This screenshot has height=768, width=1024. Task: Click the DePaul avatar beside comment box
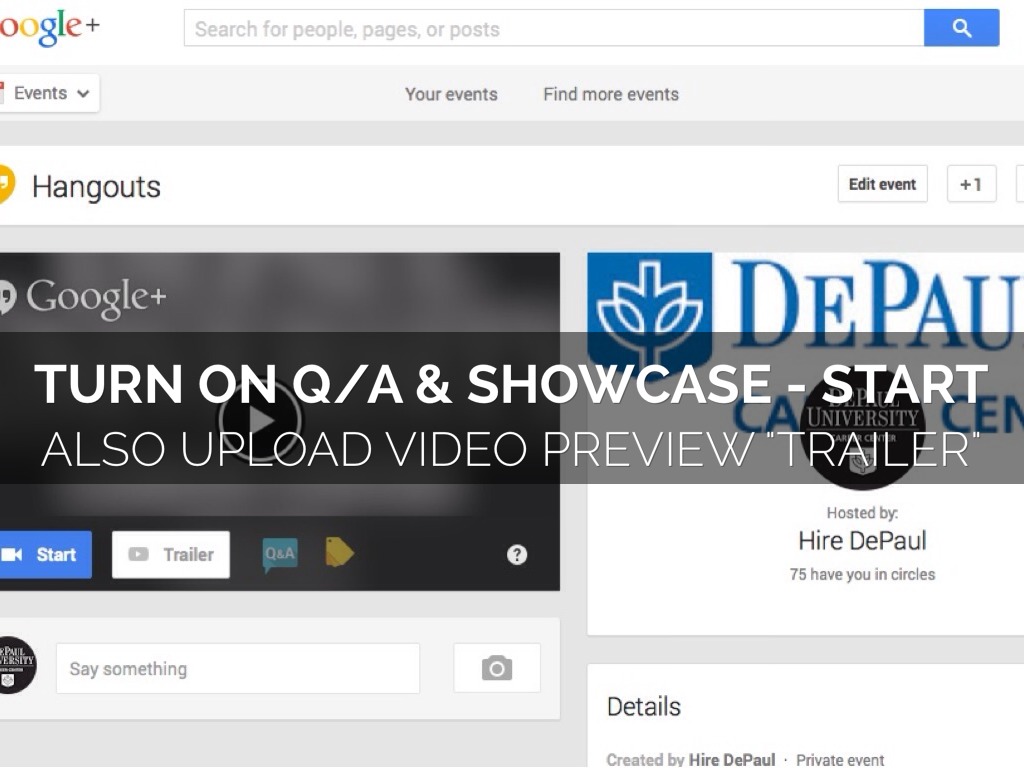[14, 666]
